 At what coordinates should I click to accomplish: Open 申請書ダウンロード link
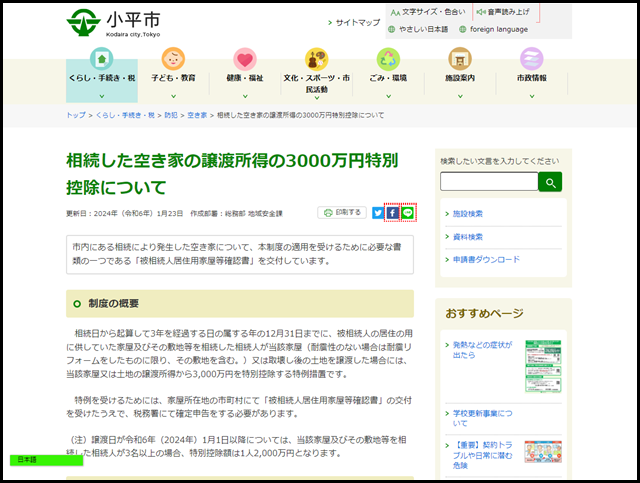pyautogui.click(x=486, y=259)
